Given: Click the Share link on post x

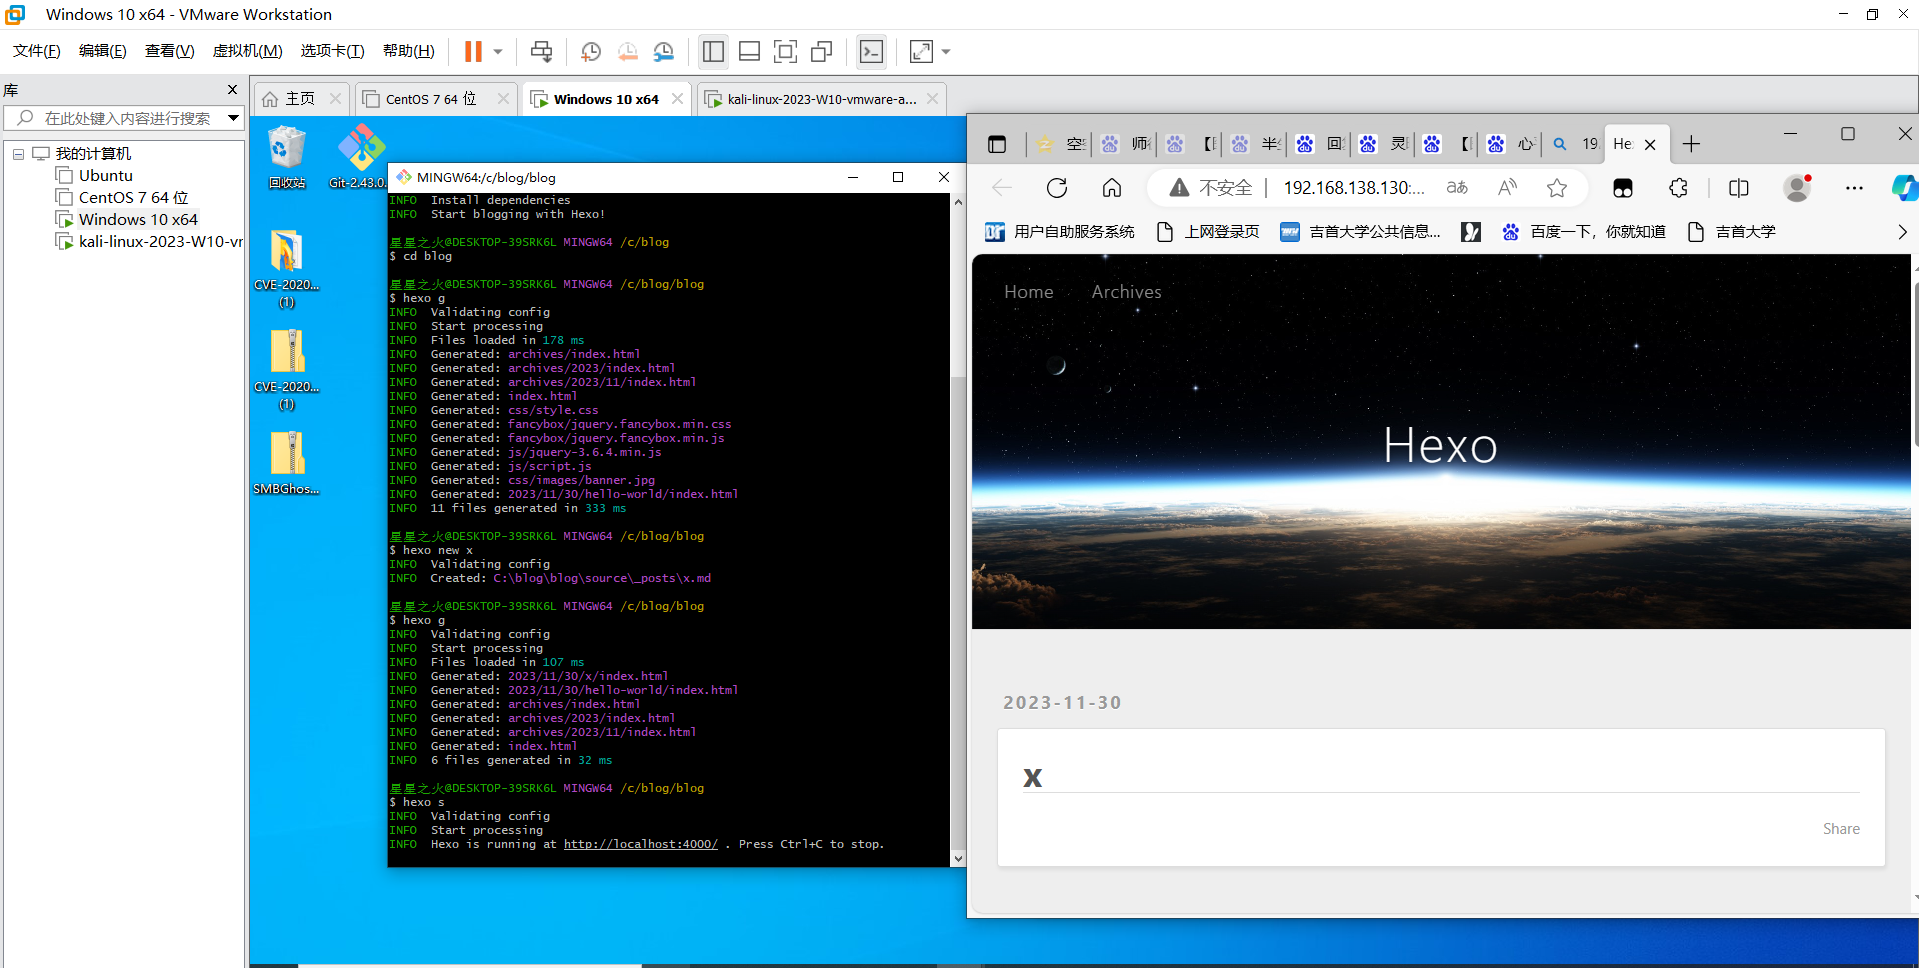Looking at the screenshot, I should 1841,829.
